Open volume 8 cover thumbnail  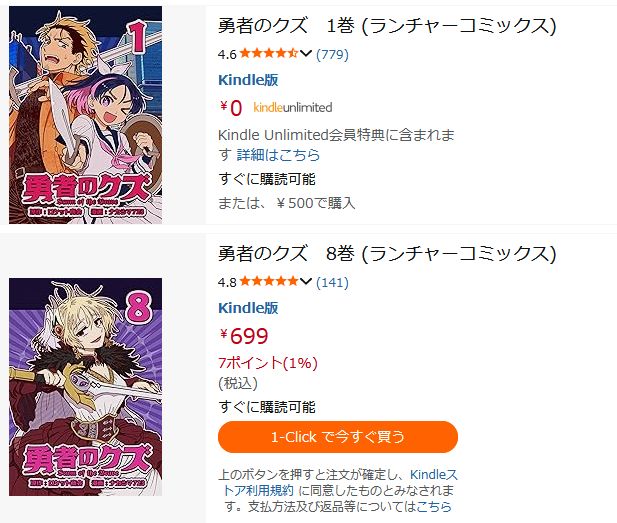point(85,387)
